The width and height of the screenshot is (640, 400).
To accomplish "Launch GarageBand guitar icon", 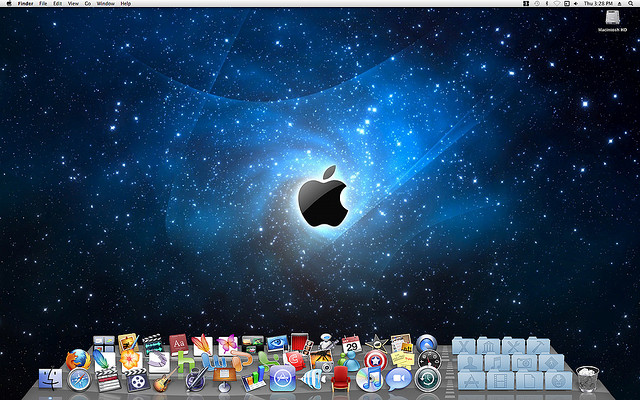I will (x=165, y=380).
